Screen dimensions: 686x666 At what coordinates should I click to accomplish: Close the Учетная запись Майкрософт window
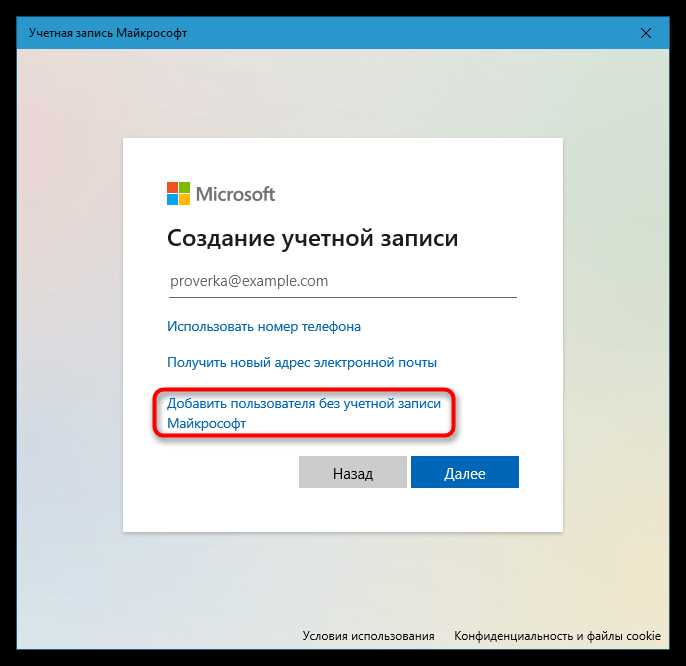[x=645, y=33]
